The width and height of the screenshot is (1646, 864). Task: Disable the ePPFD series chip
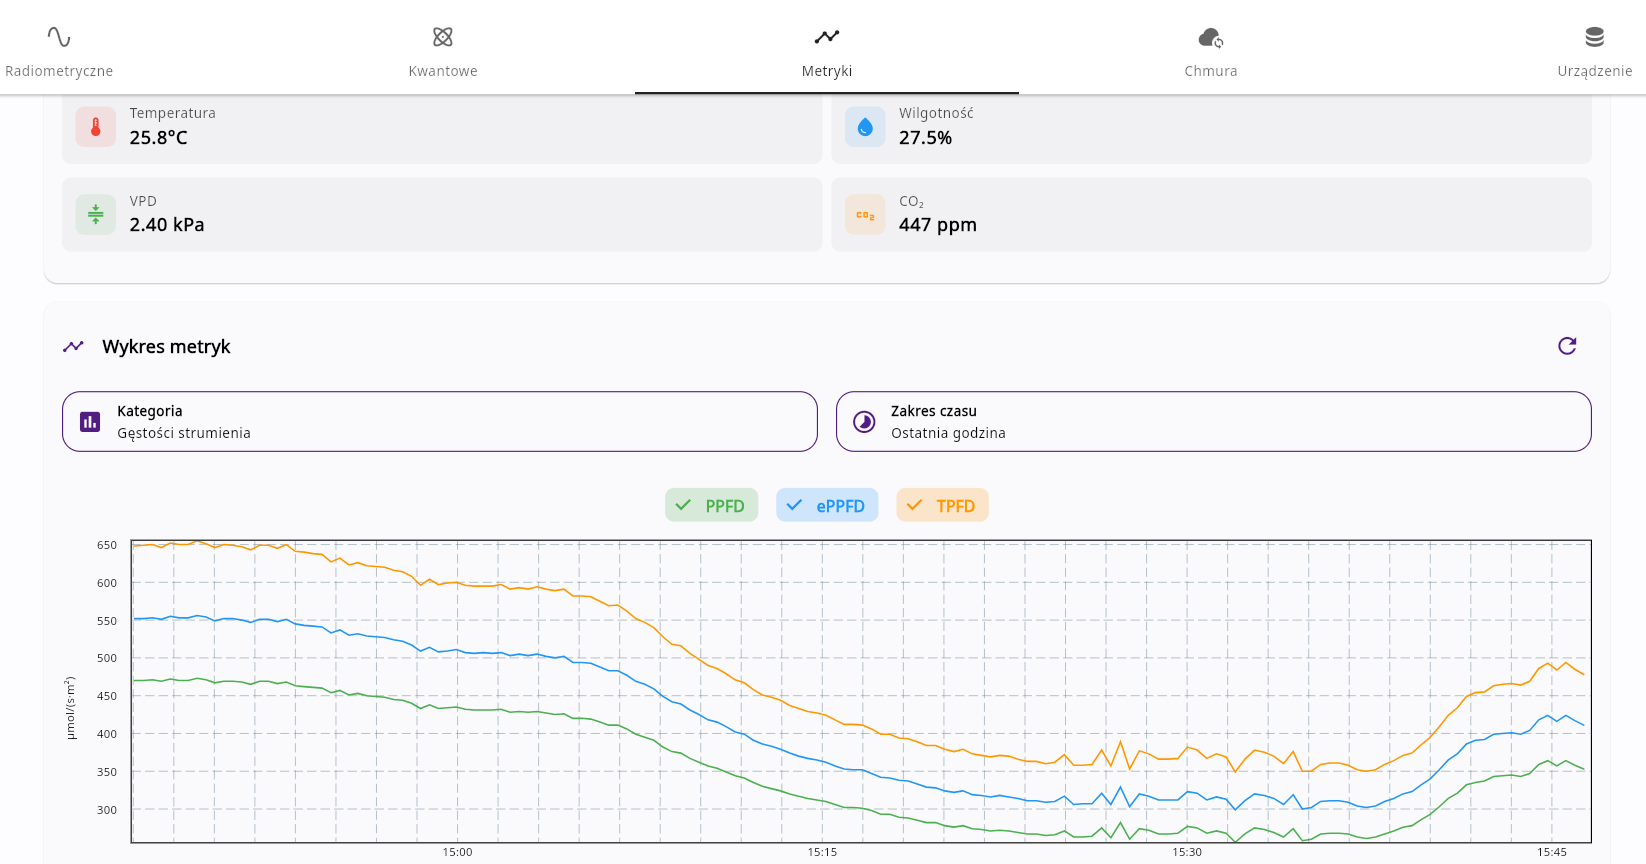point(826,505)
